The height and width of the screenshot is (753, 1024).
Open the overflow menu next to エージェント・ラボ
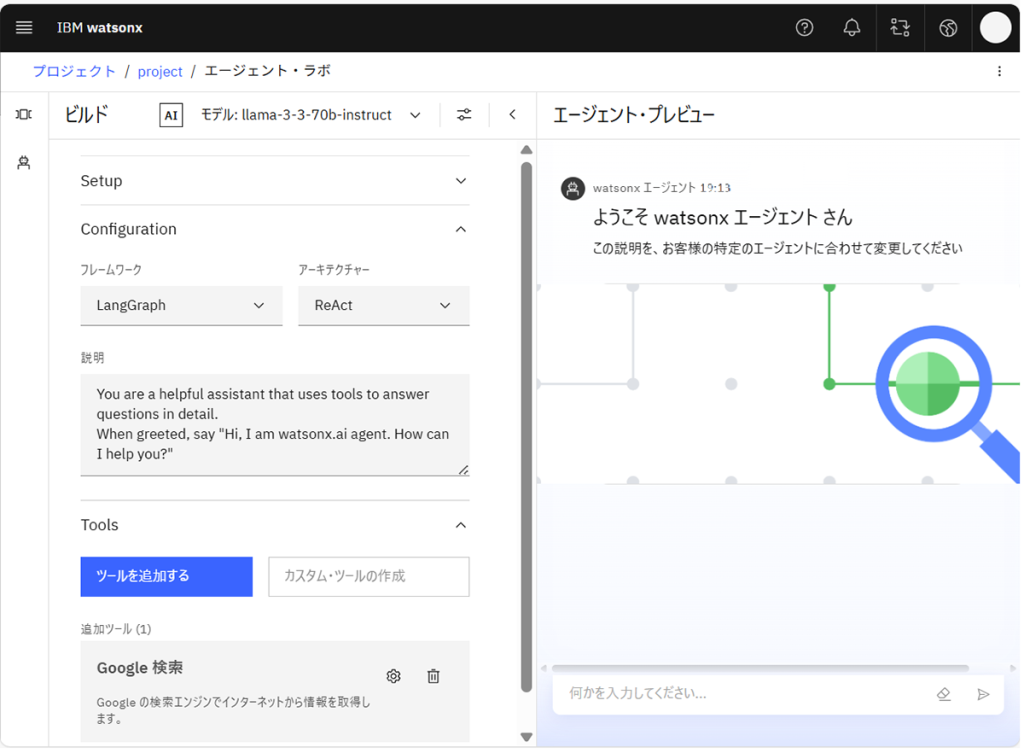[x=998, y=70]
